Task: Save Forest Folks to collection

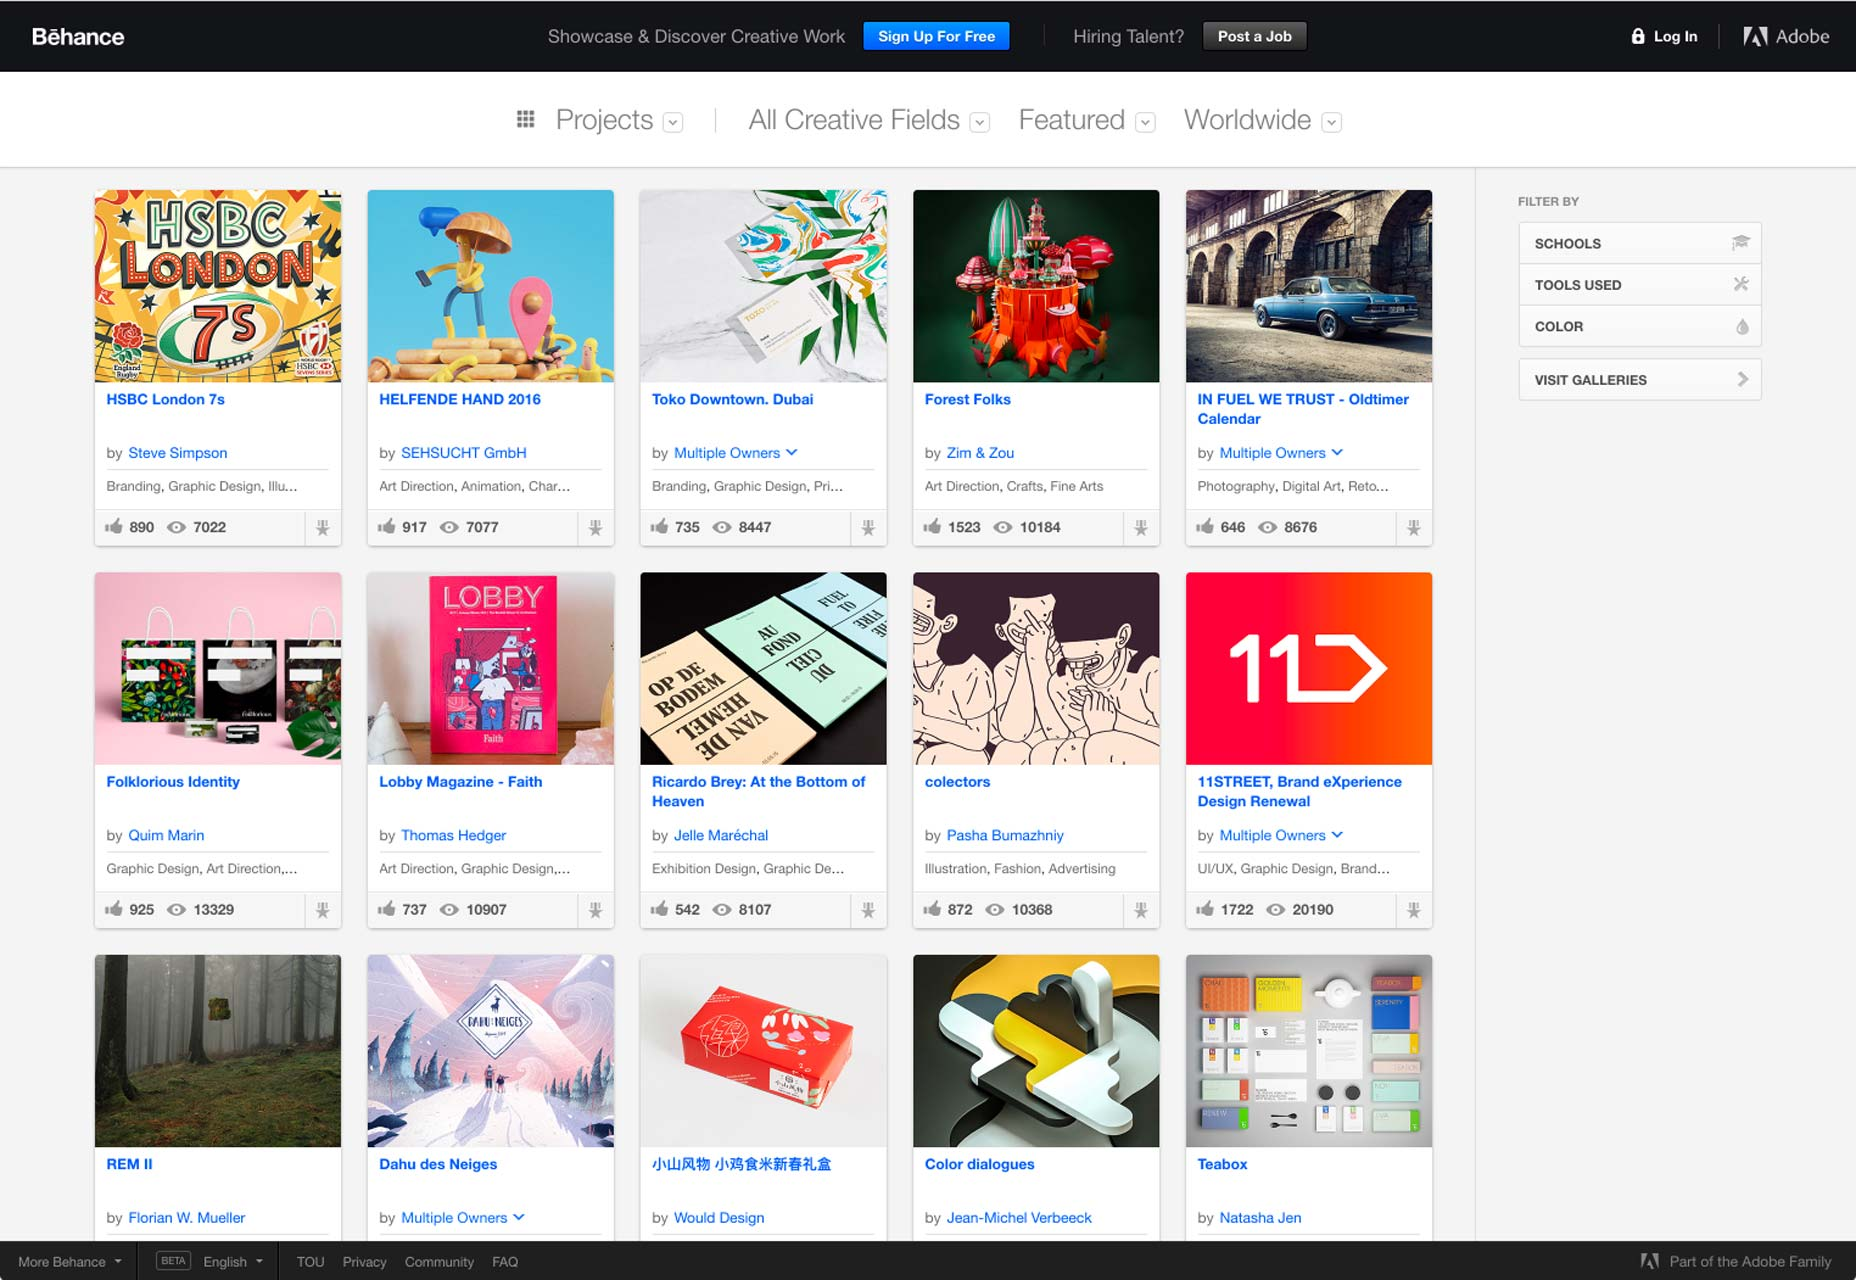Action: [x=1141, y=528]
